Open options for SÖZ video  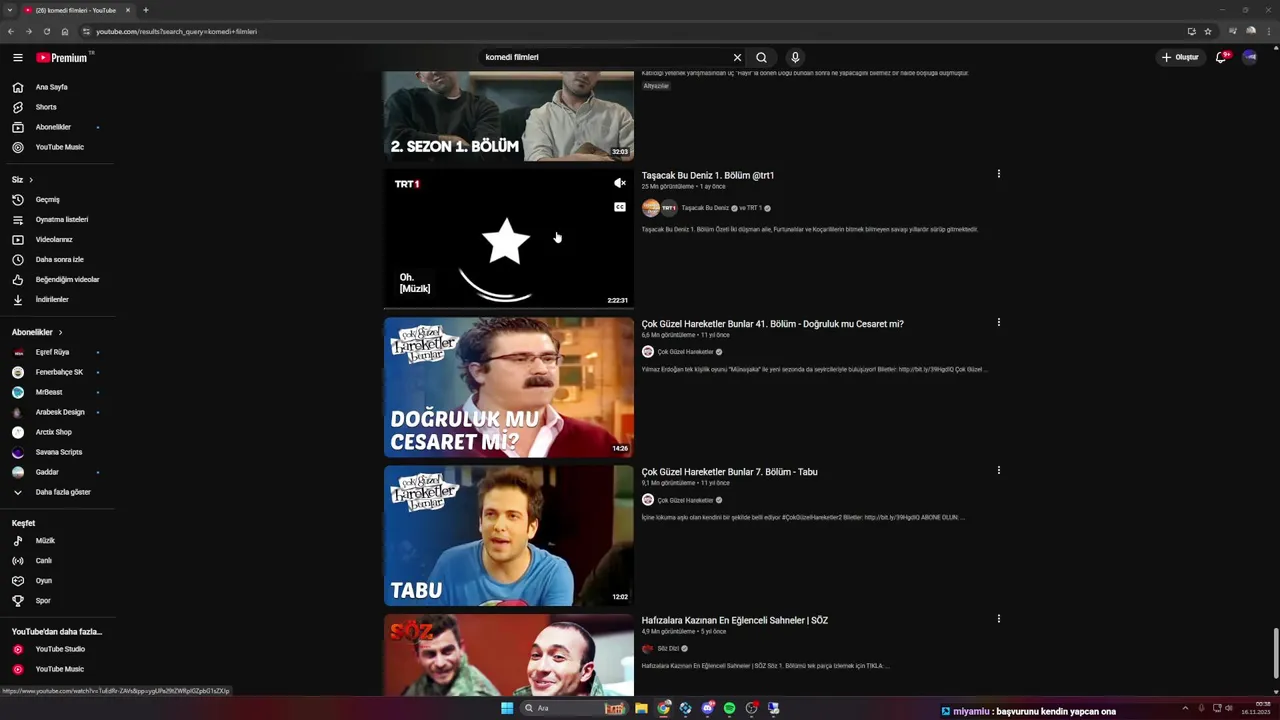(x=998, y=619)
